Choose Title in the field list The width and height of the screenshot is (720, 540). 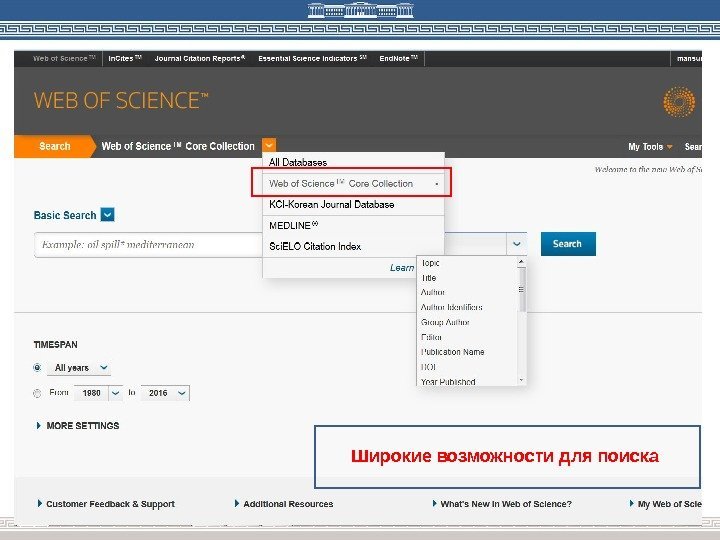[x=467, y=278]
